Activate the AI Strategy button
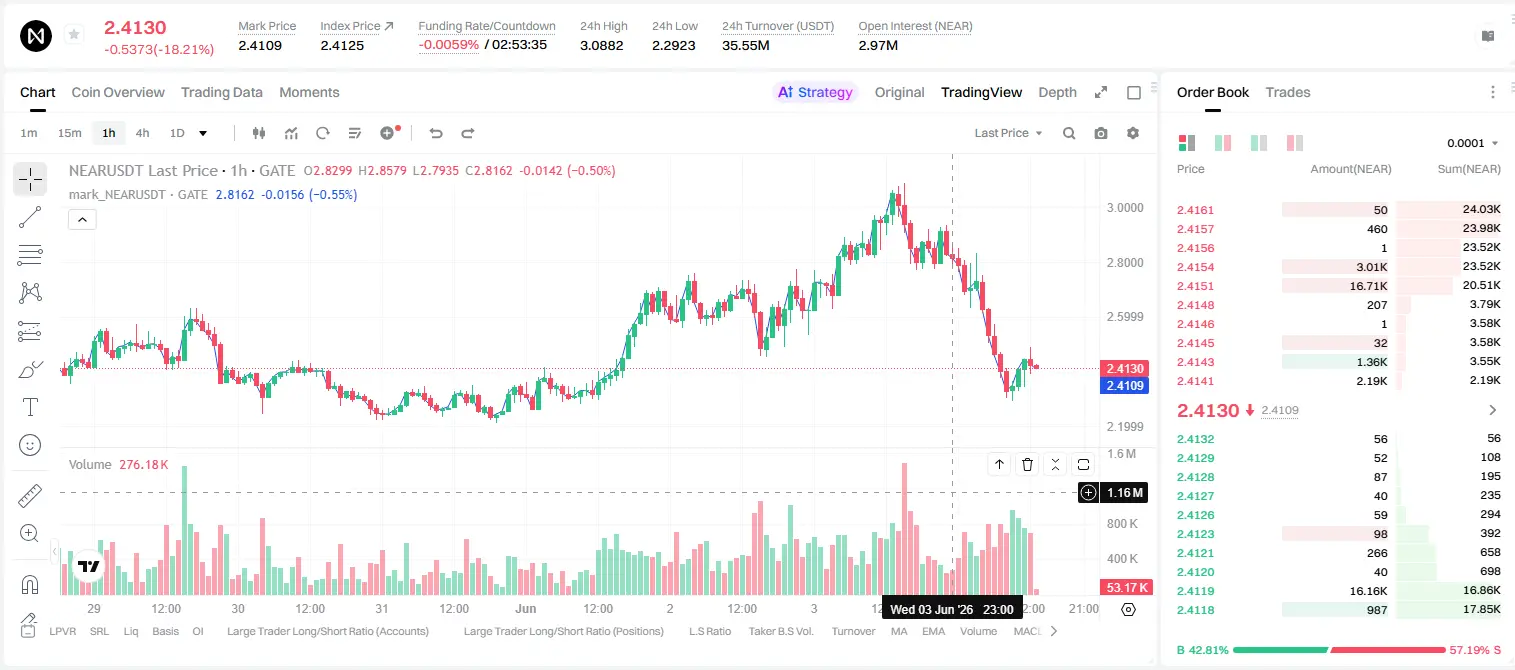The width and height of the screenshot is (1515, 670). [x=815, y=92]
